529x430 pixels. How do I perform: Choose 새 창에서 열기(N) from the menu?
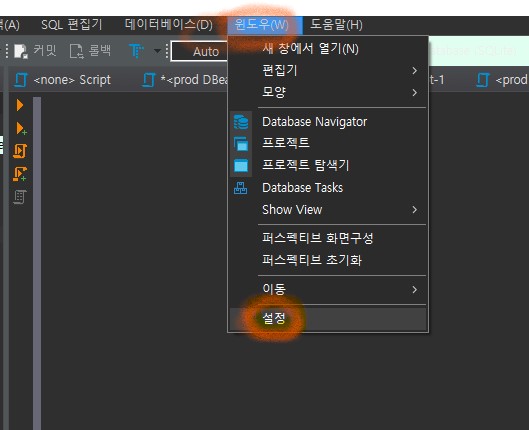[x=328, y=49]
